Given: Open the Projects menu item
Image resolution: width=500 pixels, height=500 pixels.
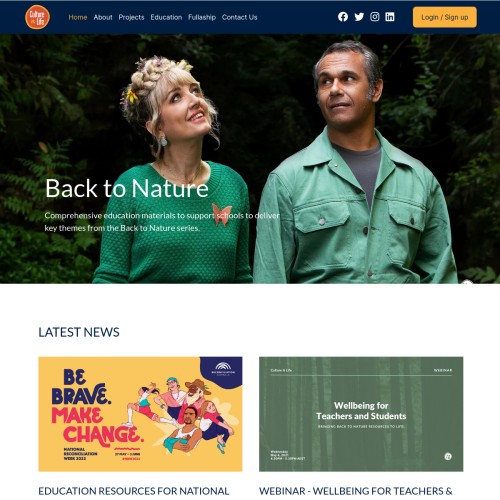Looking at the screenshot, I should [131, 17].
